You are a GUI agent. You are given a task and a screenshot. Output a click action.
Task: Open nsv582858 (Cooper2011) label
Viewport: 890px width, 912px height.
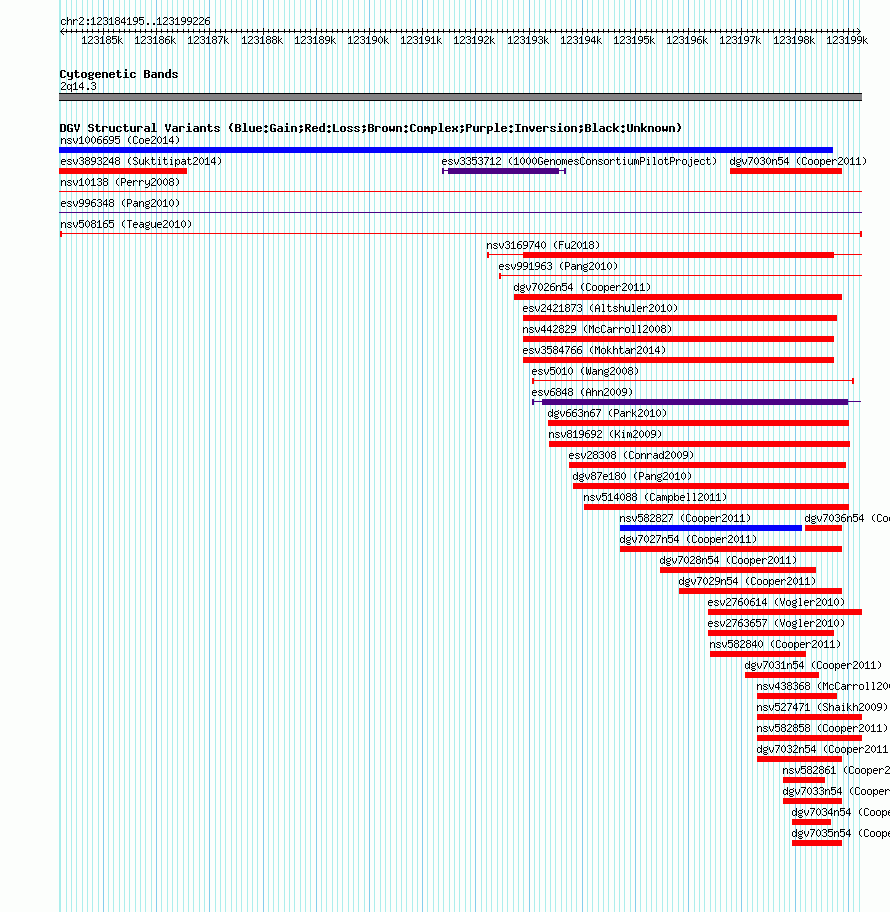click(x=823, y=726)
